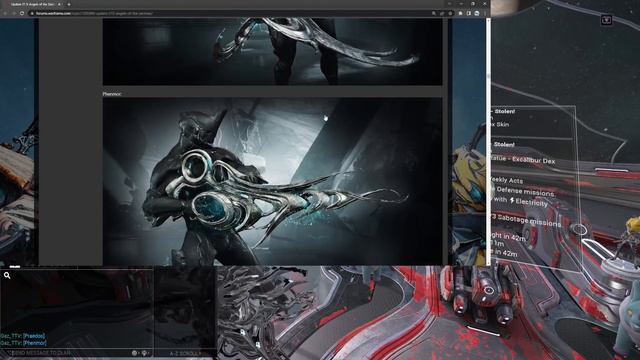Click the zoom magnifier icon in address bar

[433, 13]
